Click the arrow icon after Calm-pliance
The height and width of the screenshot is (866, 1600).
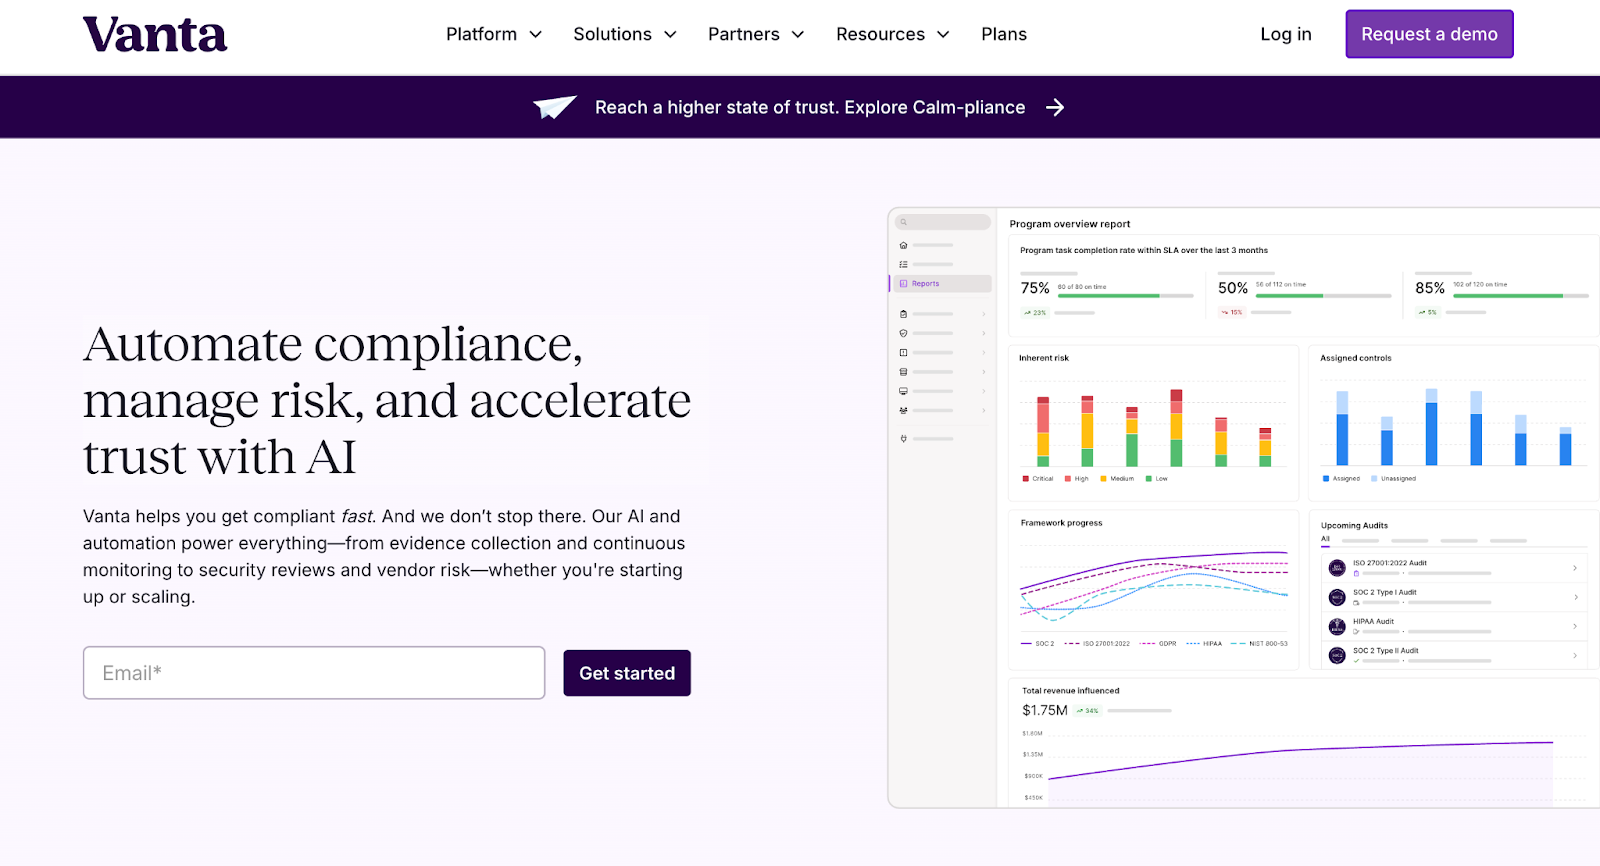[x=1055, y=107]
